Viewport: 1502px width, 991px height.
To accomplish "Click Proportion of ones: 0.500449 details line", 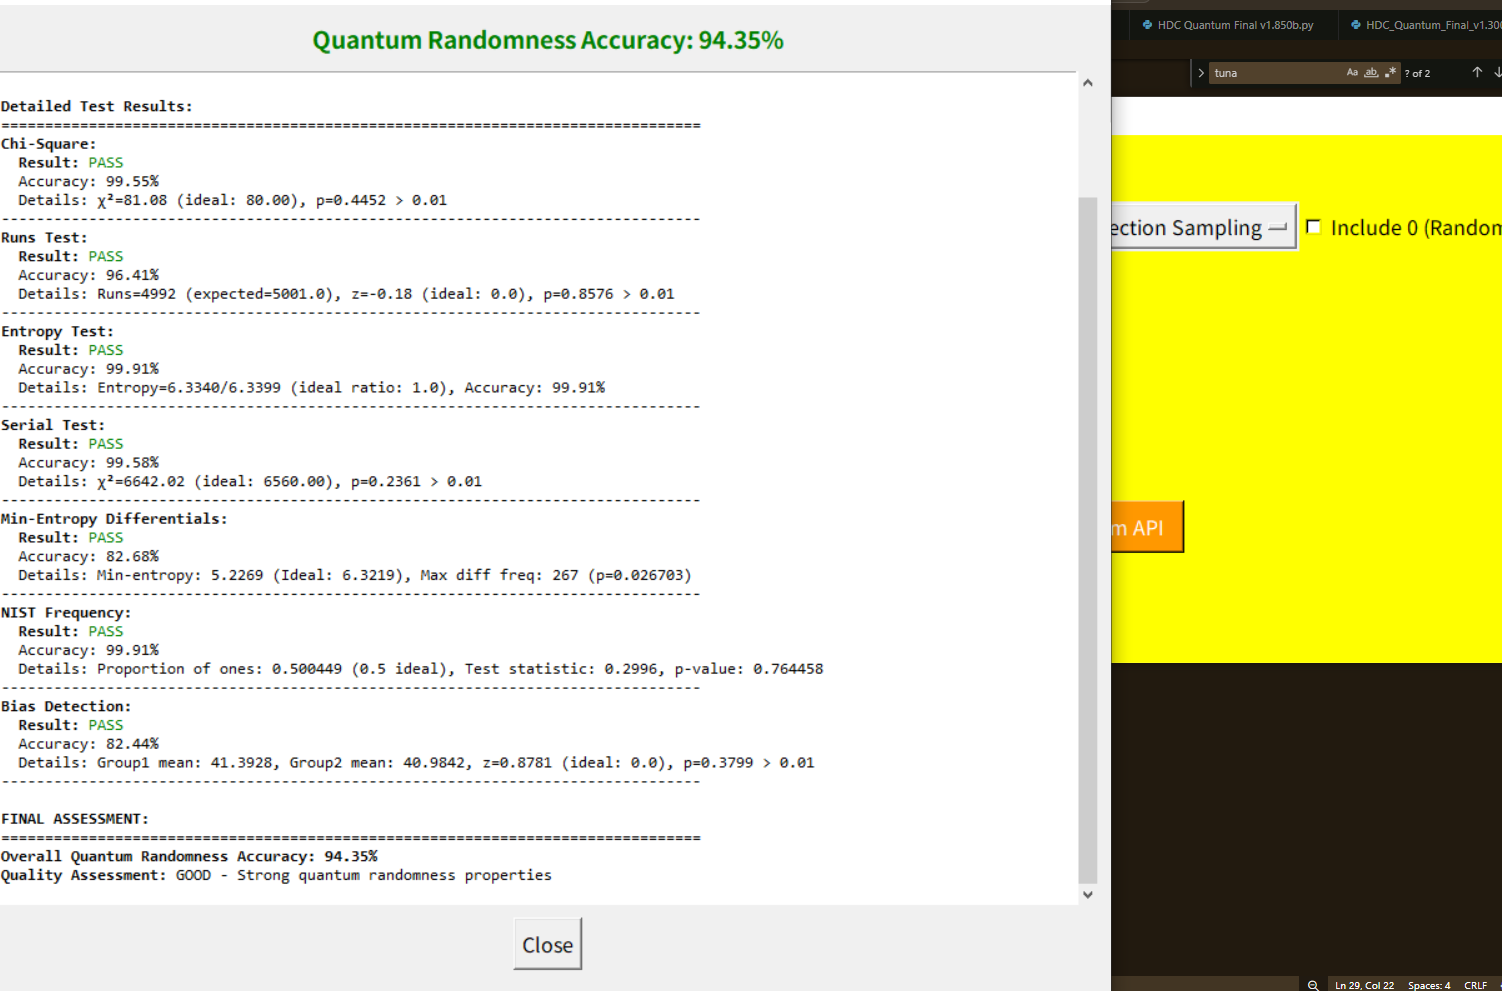I will pyautogui.click(x=420, y=669).
